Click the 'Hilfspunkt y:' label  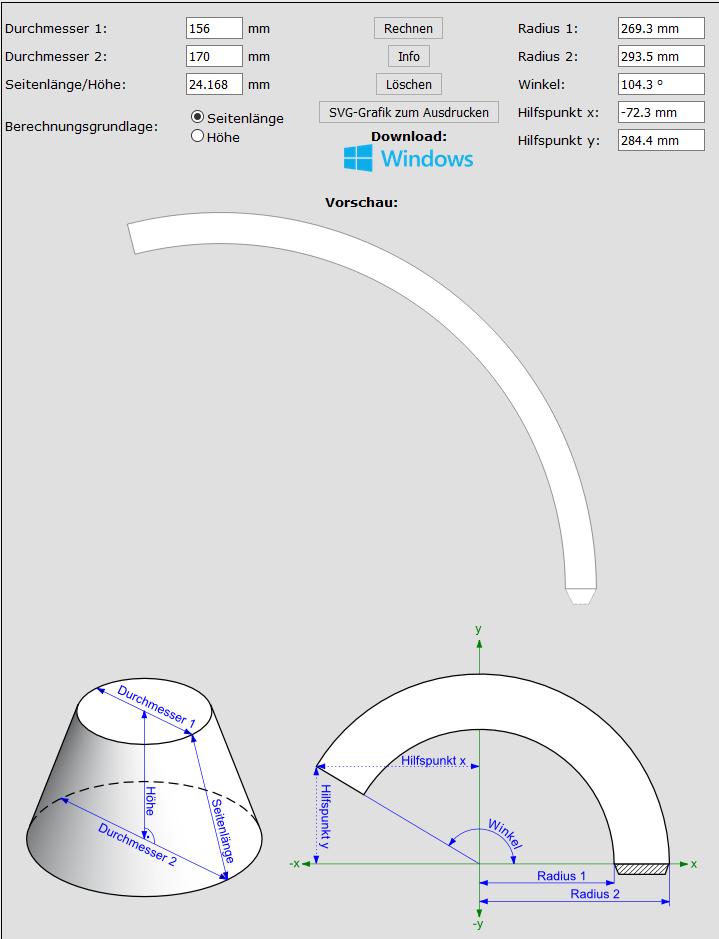pyautogui.click(x=559, y=141)
